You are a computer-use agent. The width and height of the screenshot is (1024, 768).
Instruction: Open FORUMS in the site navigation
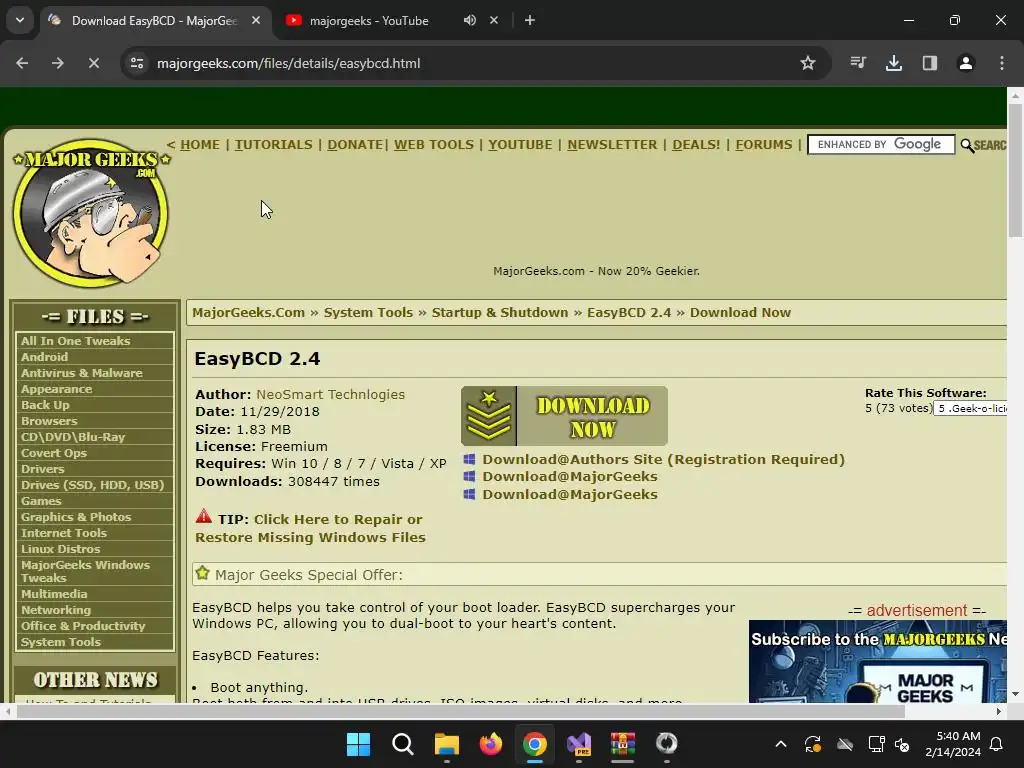[x=763, y=144]
